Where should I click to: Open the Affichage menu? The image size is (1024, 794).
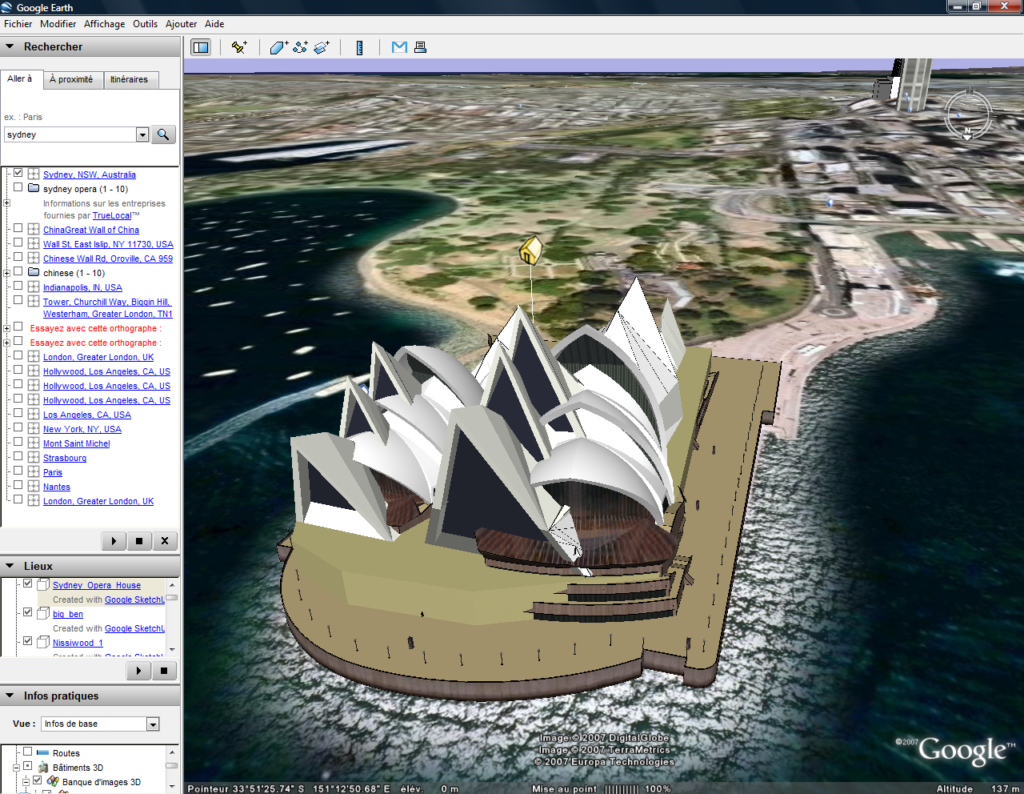[104, 24]
